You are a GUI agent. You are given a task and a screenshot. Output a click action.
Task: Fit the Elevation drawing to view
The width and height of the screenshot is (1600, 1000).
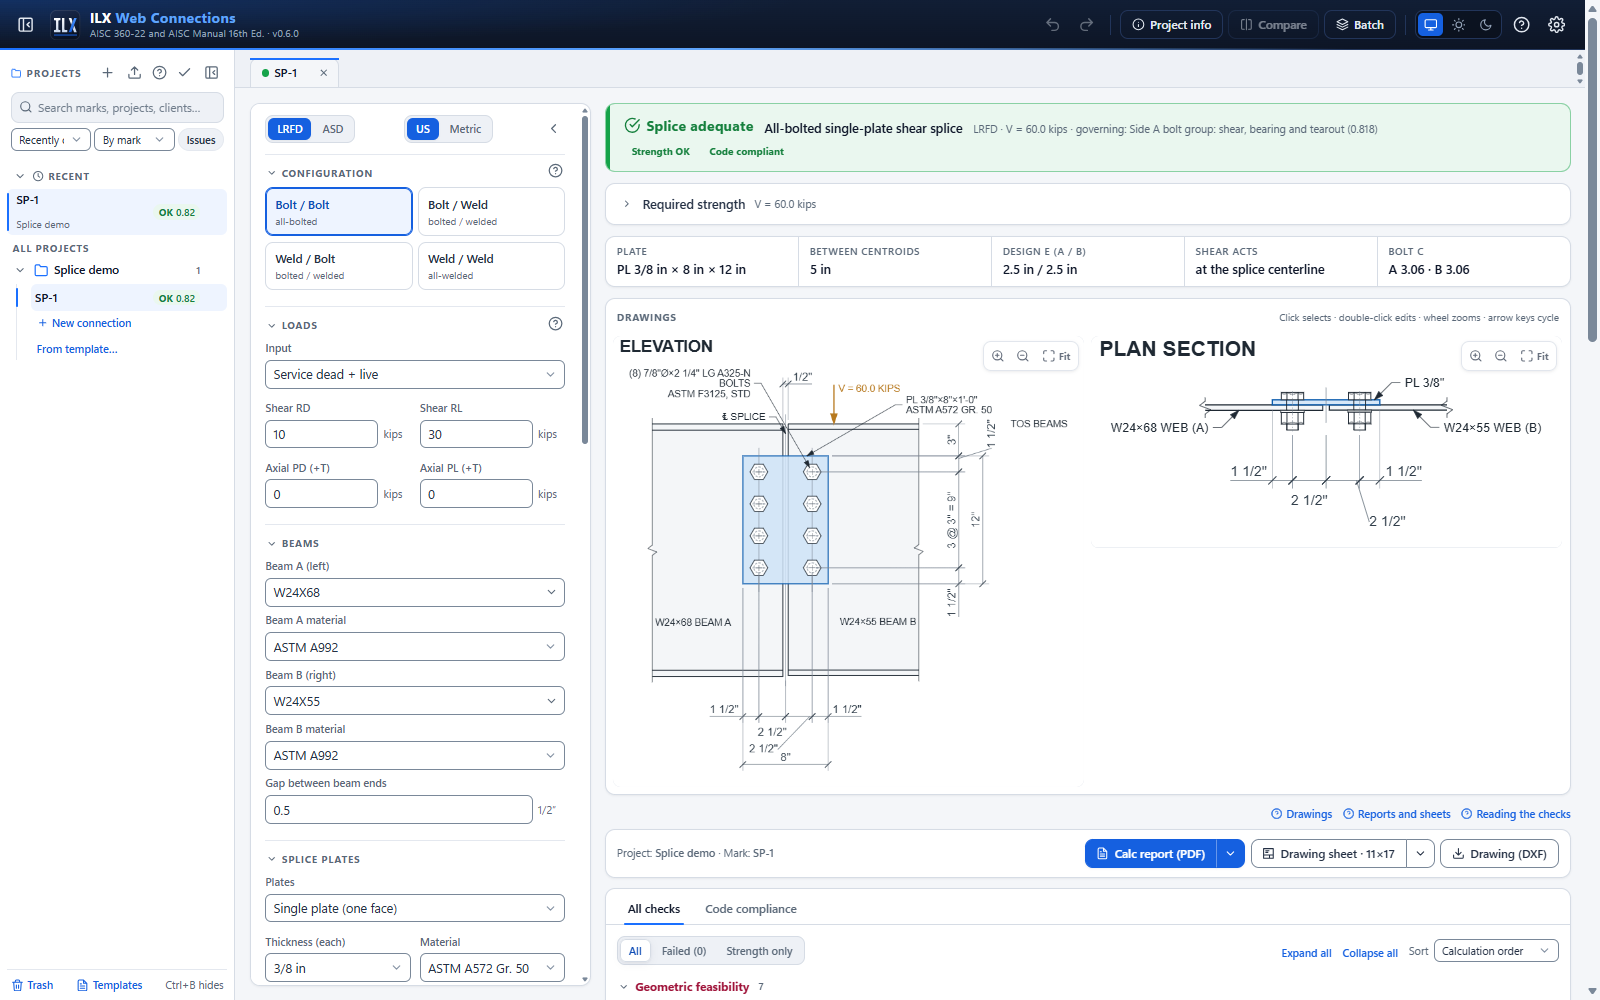click(1057, 356)
